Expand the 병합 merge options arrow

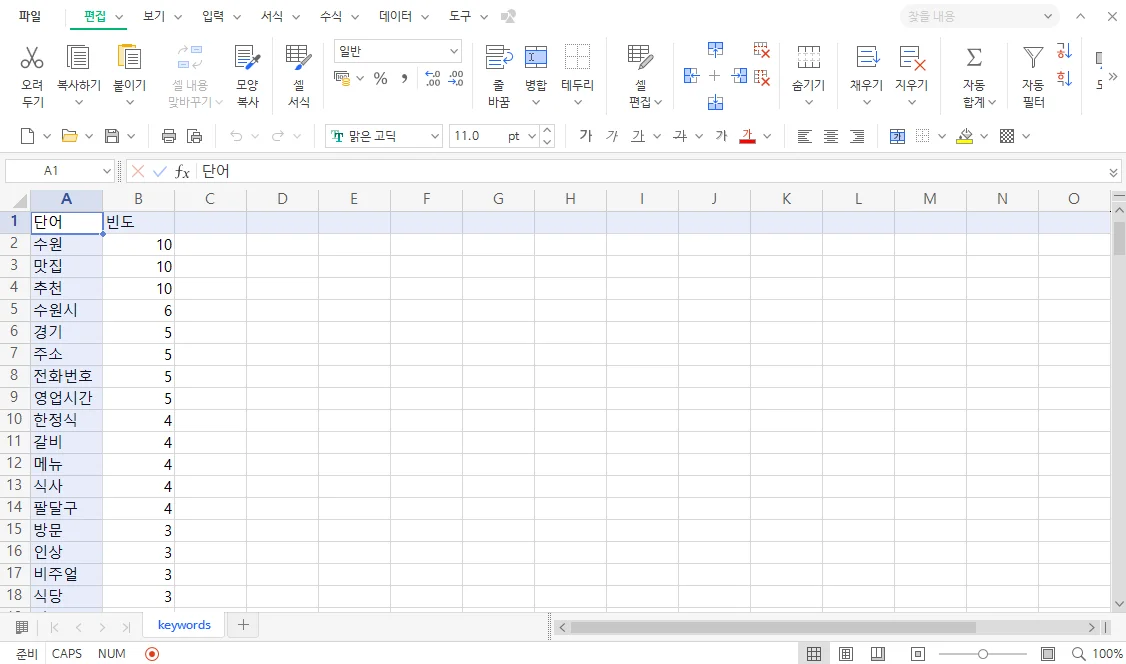536,103
